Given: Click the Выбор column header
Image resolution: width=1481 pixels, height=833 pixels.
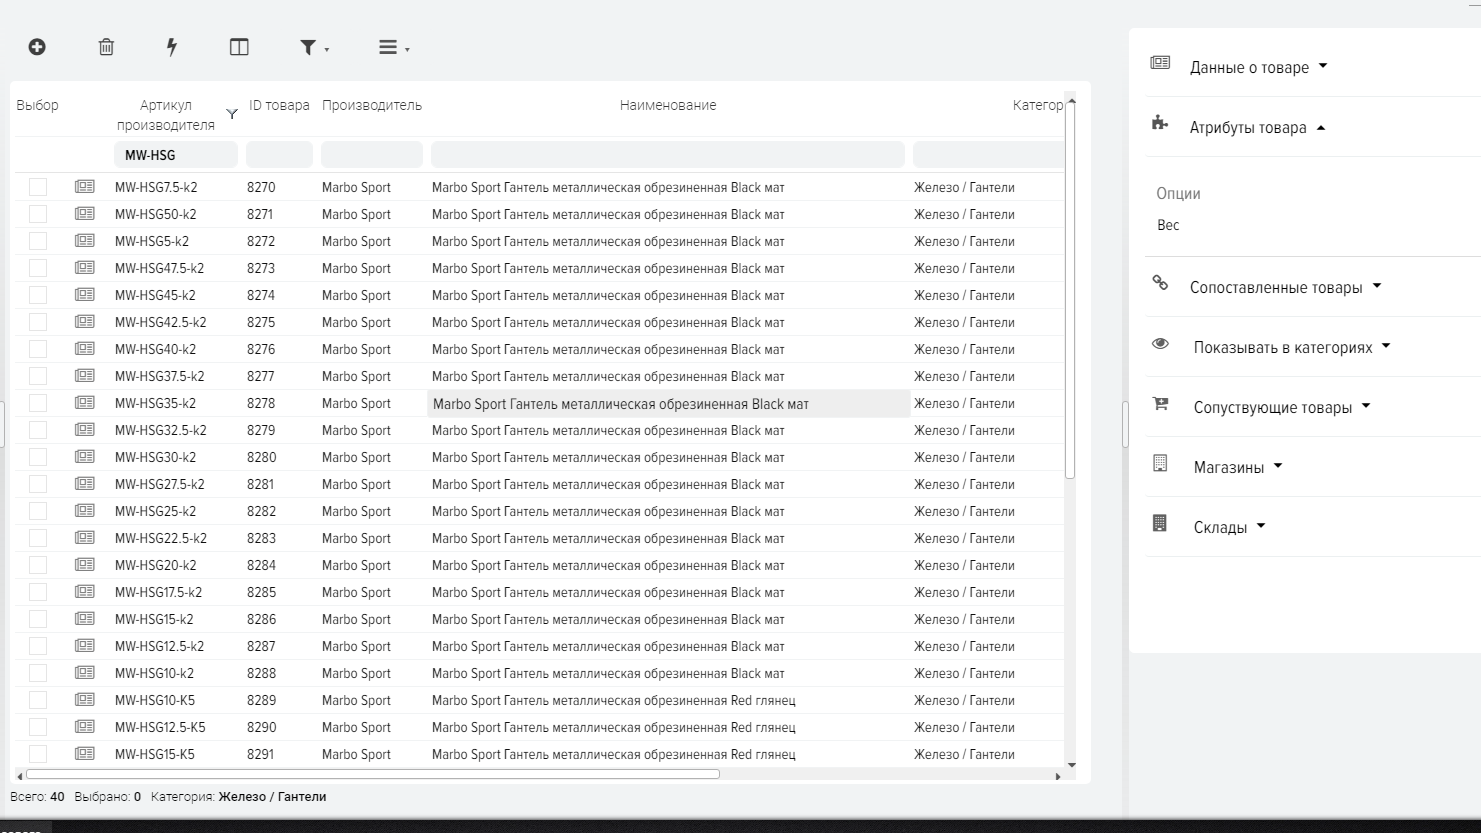Looking at the screenshot, I should 38,105.
